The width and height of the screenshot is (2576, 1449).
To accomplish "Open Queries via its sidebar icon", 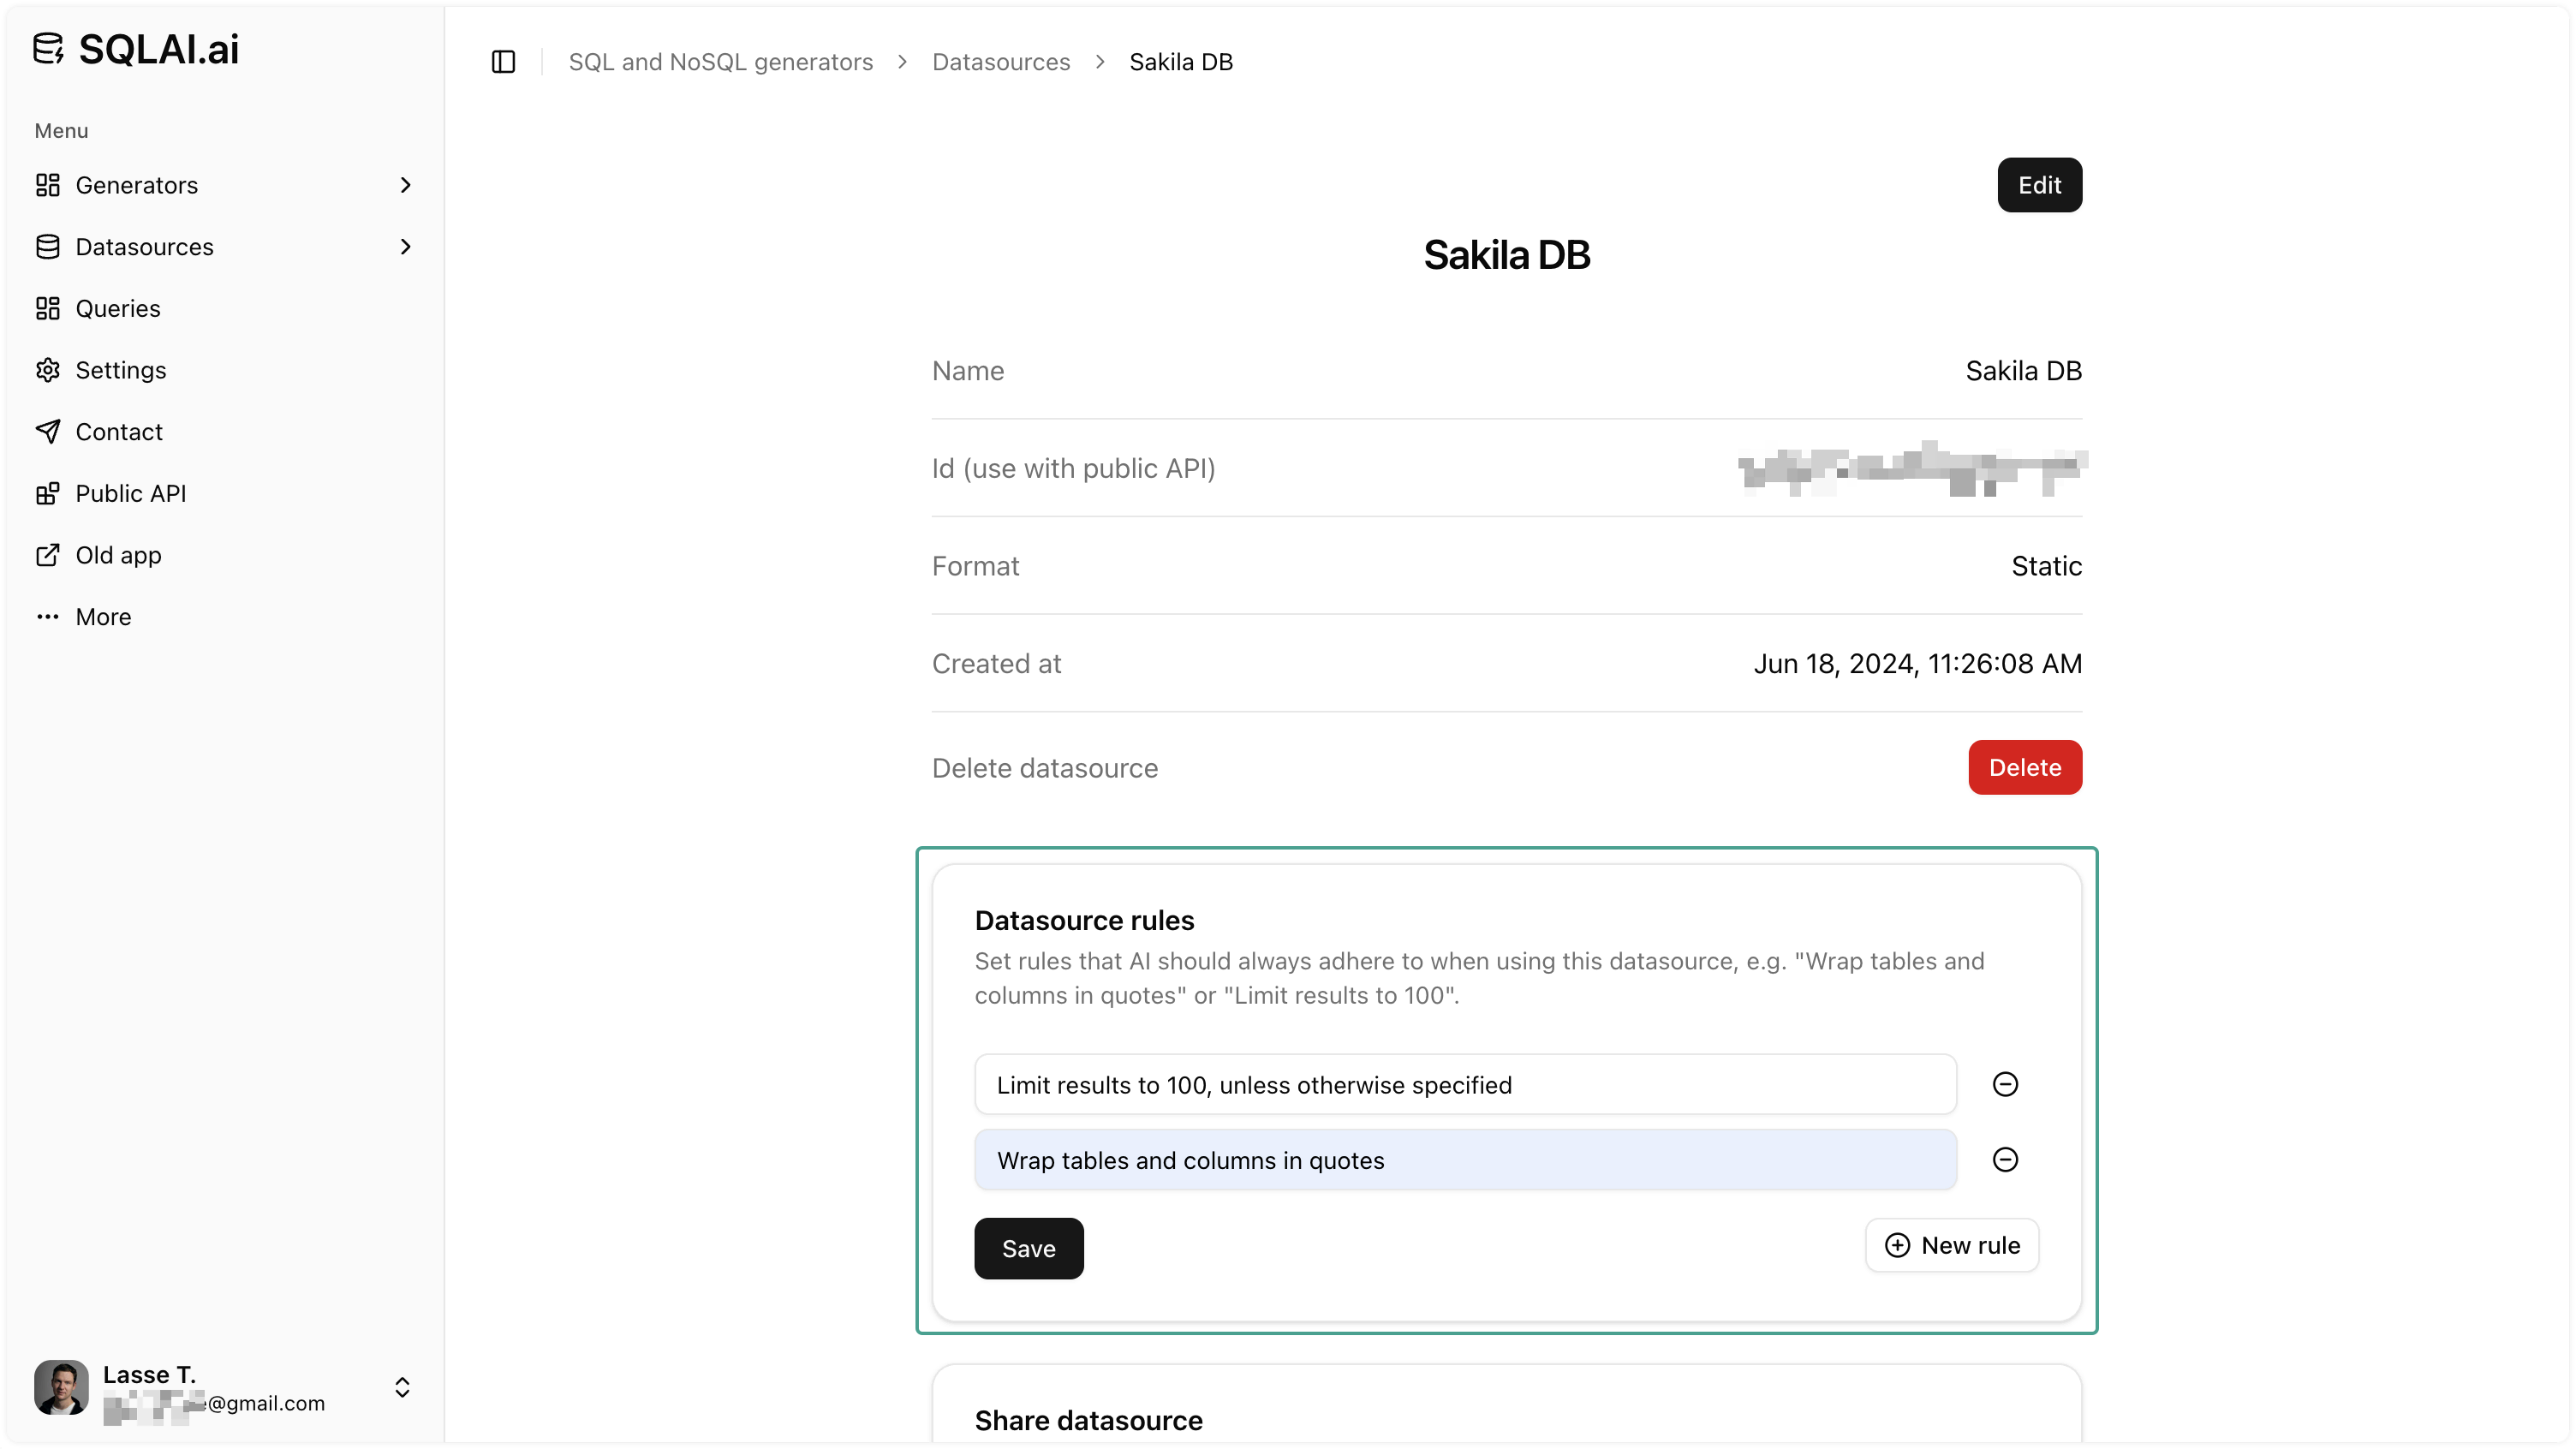I will point(48,308).
